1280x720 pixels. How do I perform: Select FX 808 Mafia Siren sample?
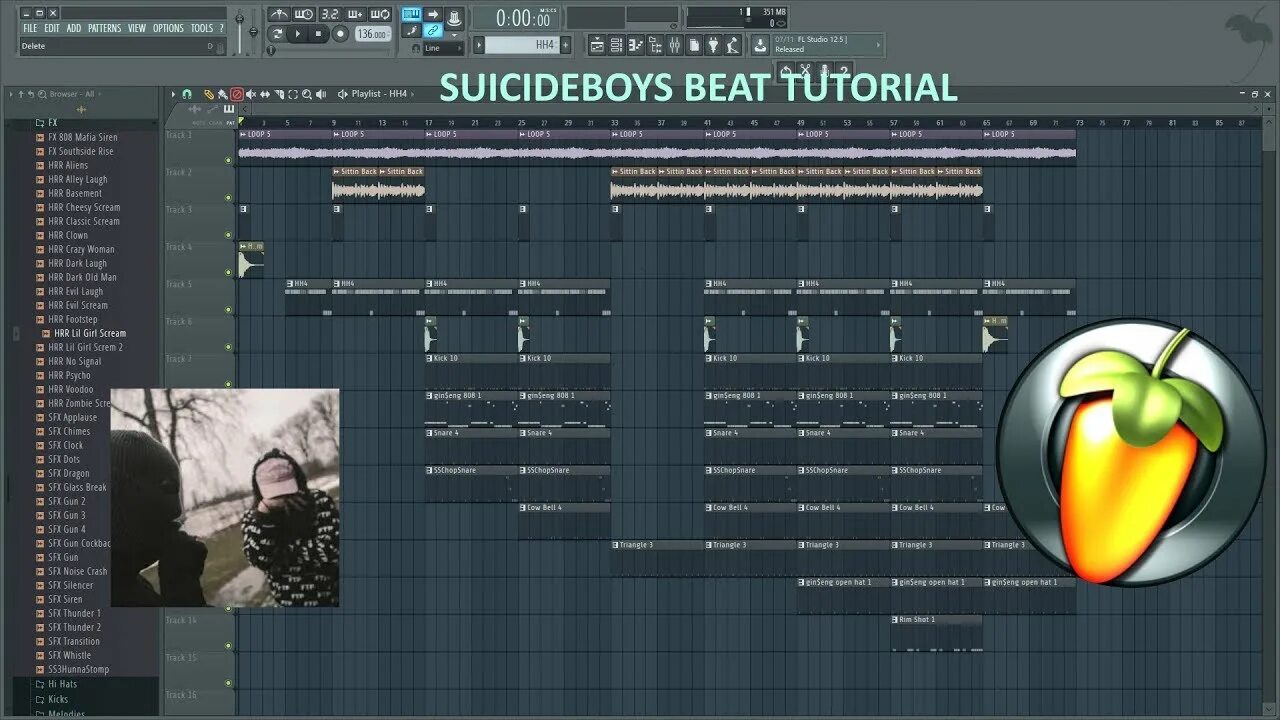pos(82,137)
